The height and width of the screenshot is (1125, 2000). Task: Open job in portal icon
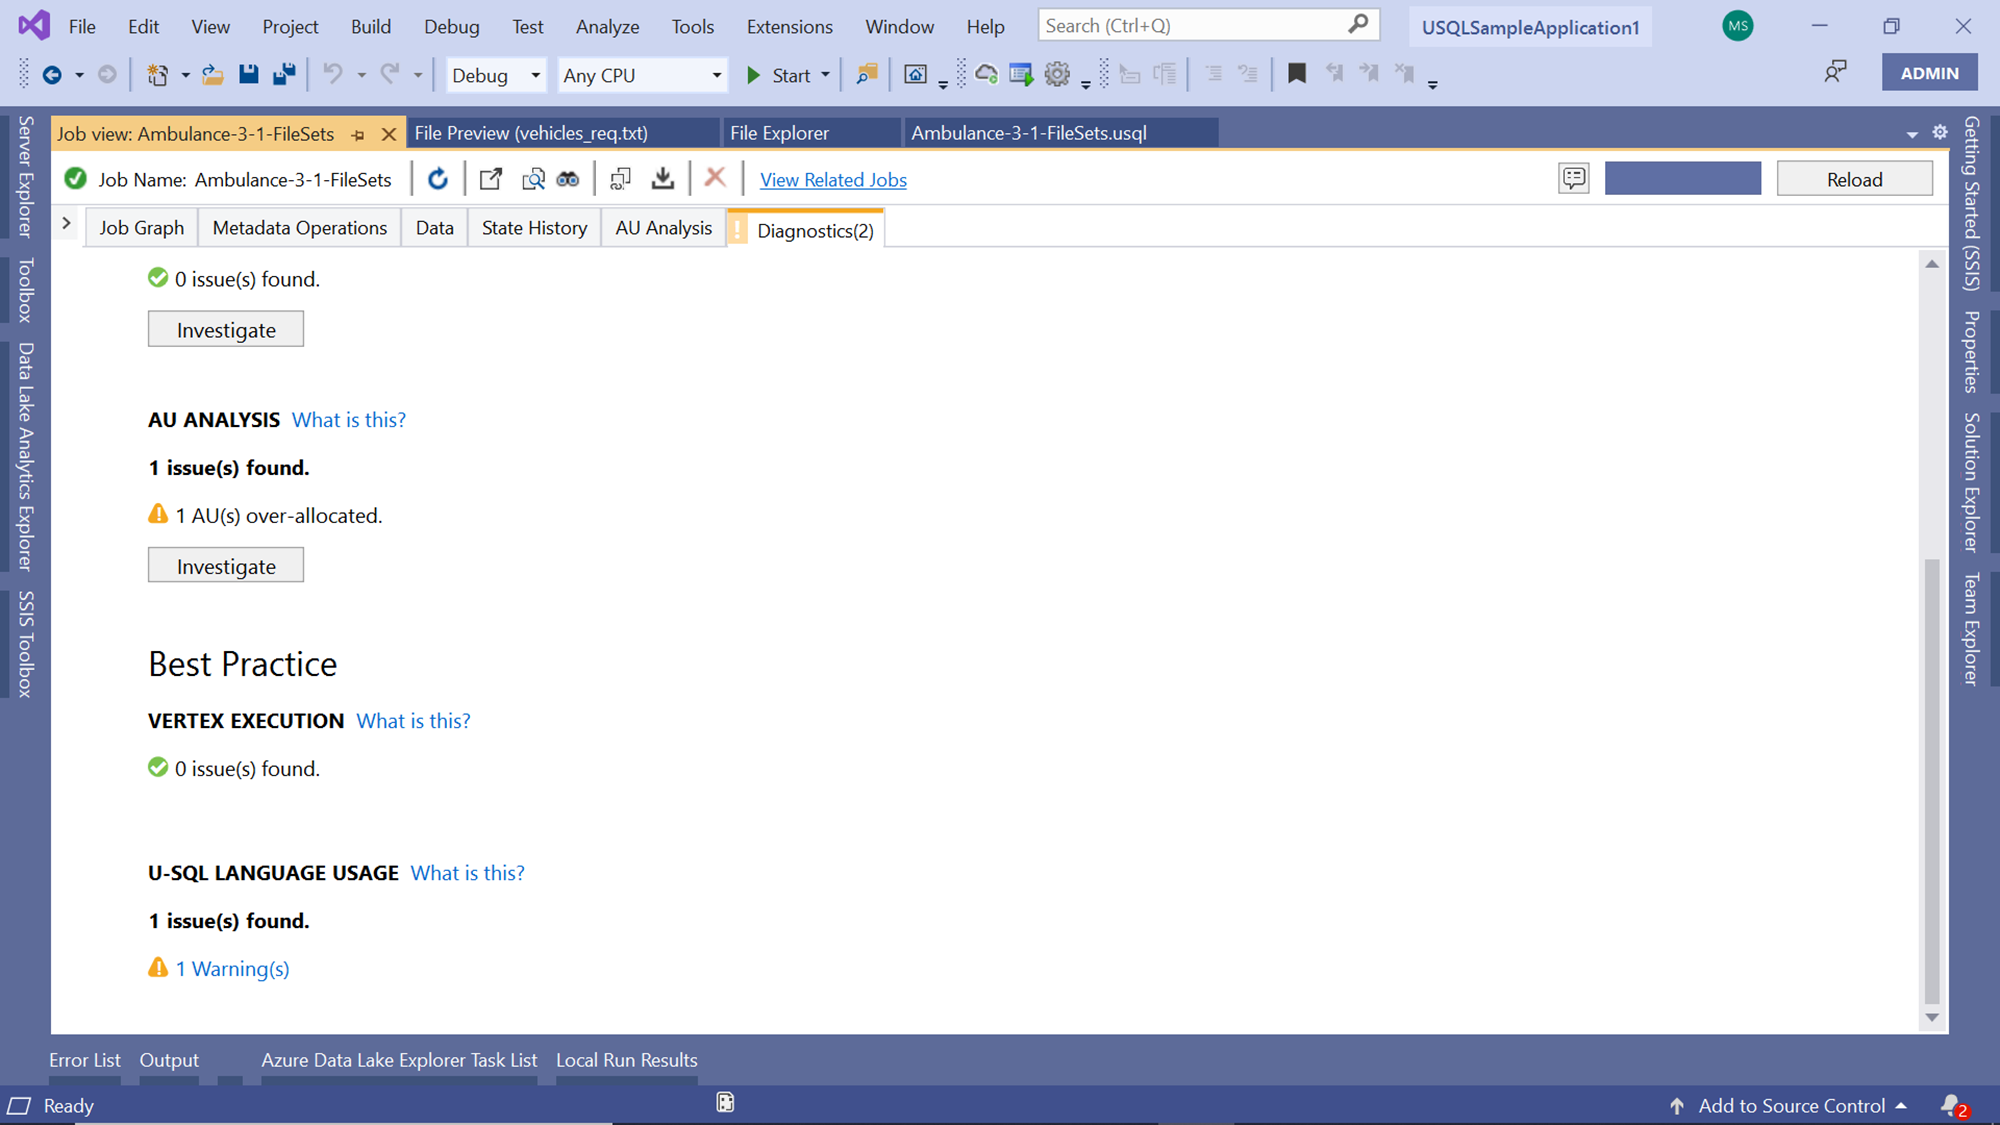[490, 179]
